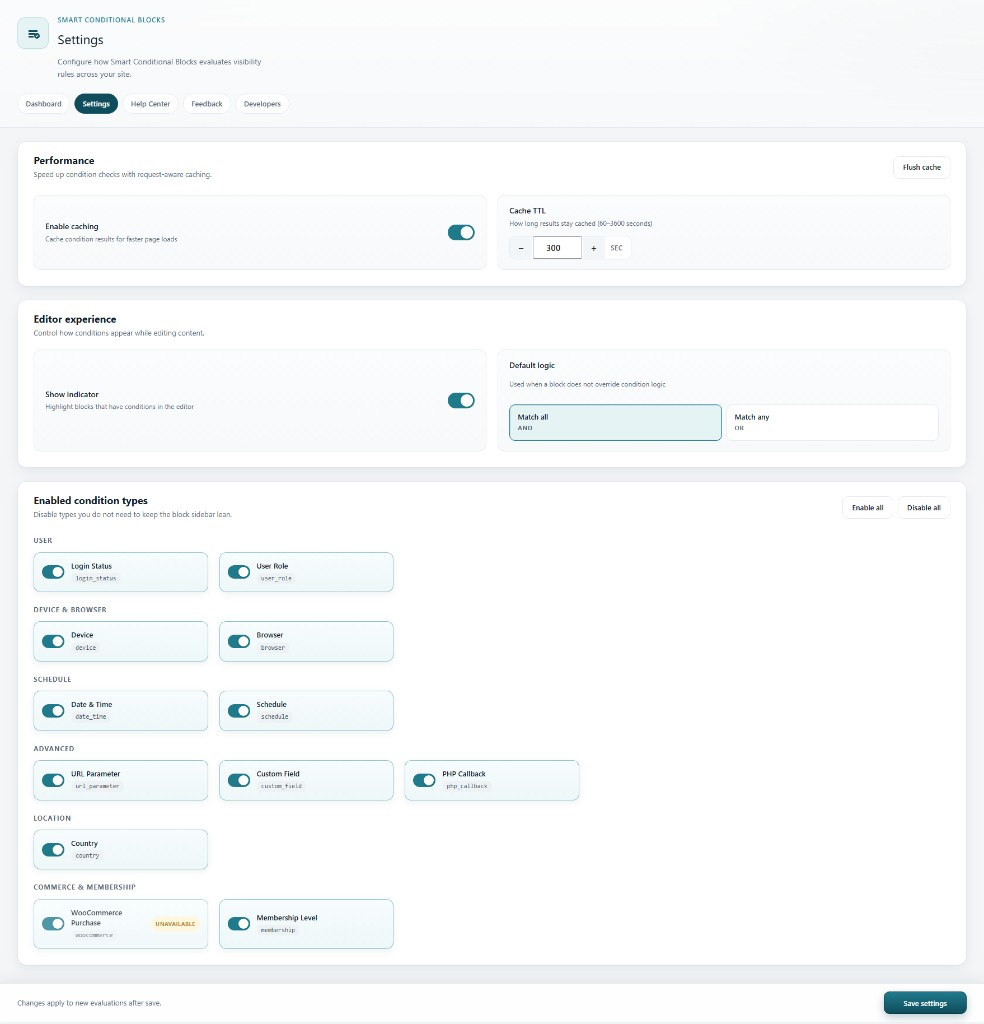984x1024 pixels.
Task: Click the Editor experience heading
Action: coord(75,319)
